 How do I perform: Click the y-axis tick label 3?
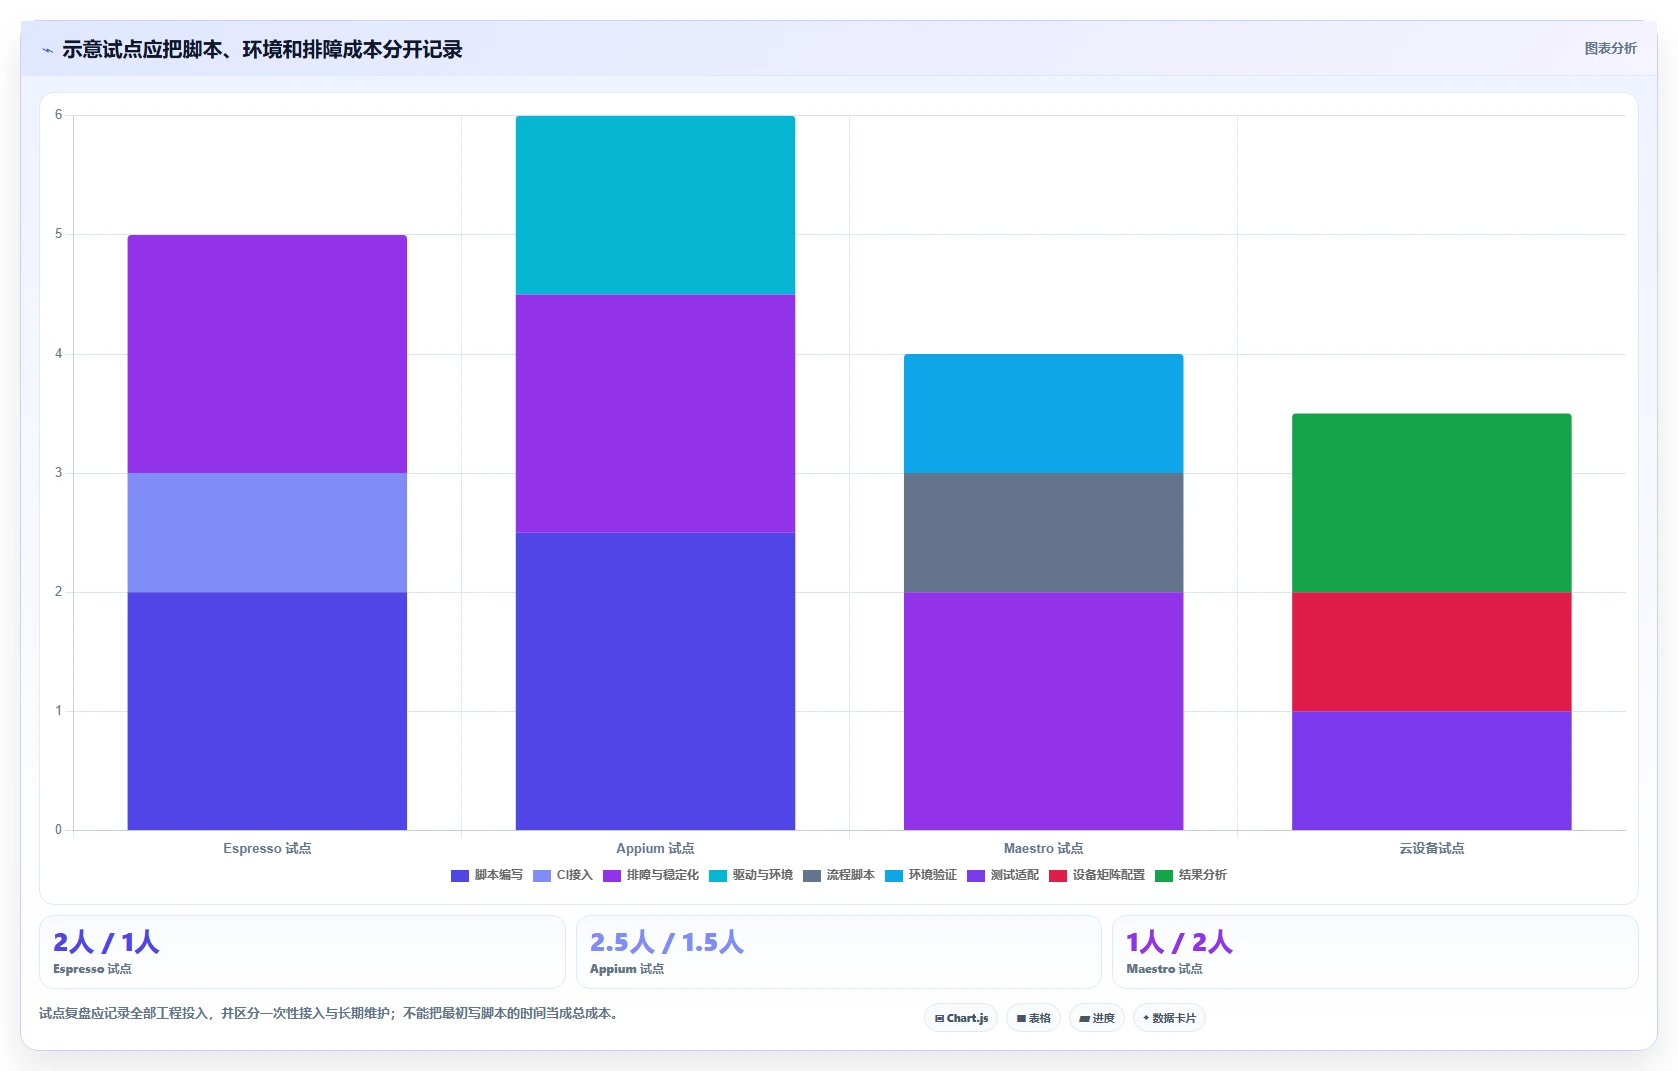tap(58, 473)
